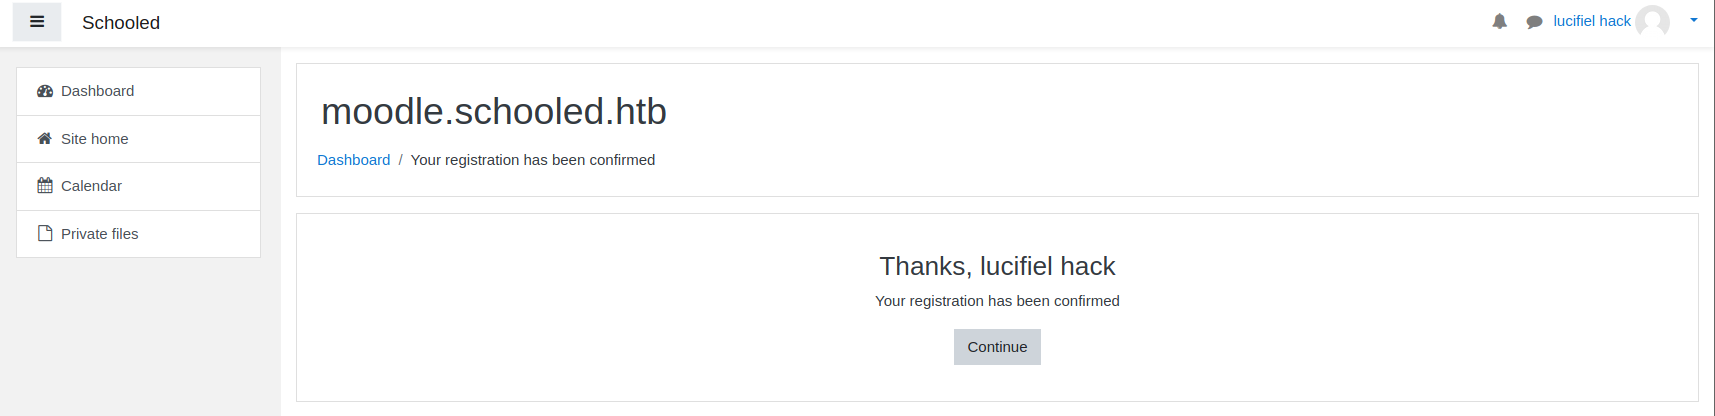Screen dimensions: 1715x416
Task: Click the Private files document icon
Action: [x=45, y=233]
